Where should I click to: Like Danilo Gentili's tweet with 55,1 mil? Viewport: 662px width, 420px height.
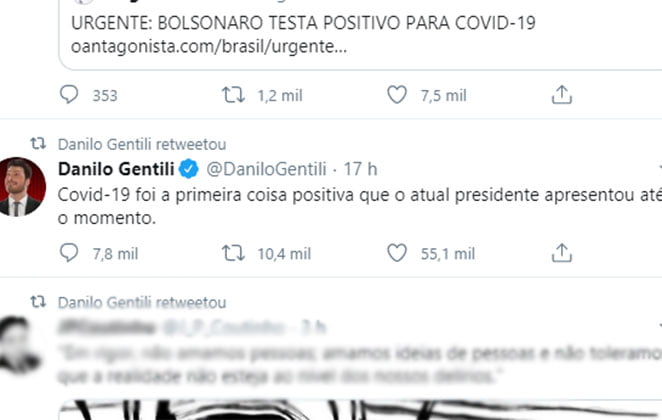tap(397, 253)
